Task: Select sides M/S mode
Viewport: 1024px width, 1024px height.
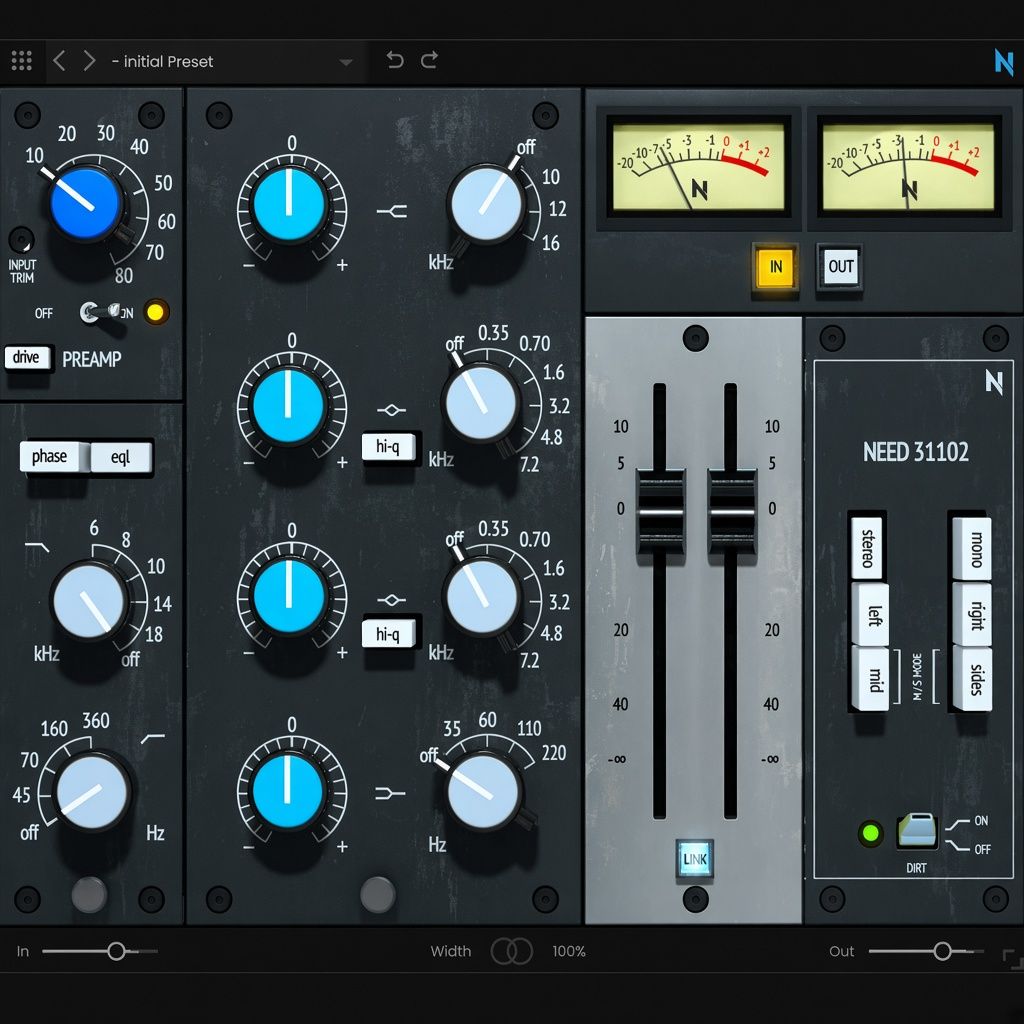Action: point(972,679)
